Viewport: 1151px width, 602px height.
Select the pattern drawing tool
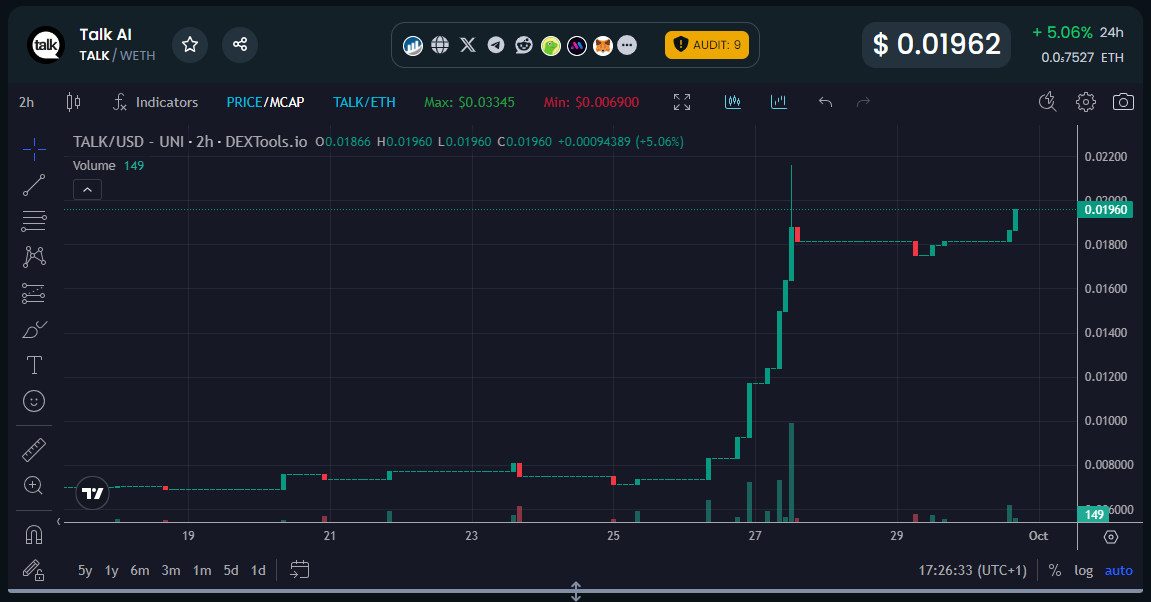pyautogui.click(x=34, y=257)
